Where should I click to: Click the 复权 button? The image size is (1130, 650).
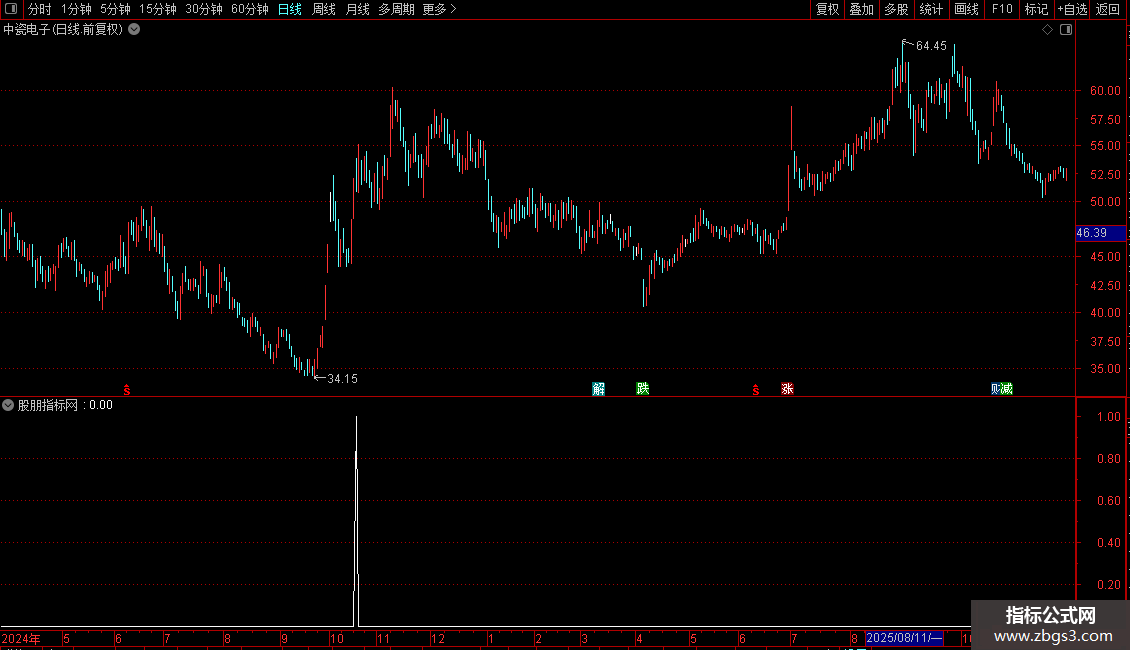827,9
